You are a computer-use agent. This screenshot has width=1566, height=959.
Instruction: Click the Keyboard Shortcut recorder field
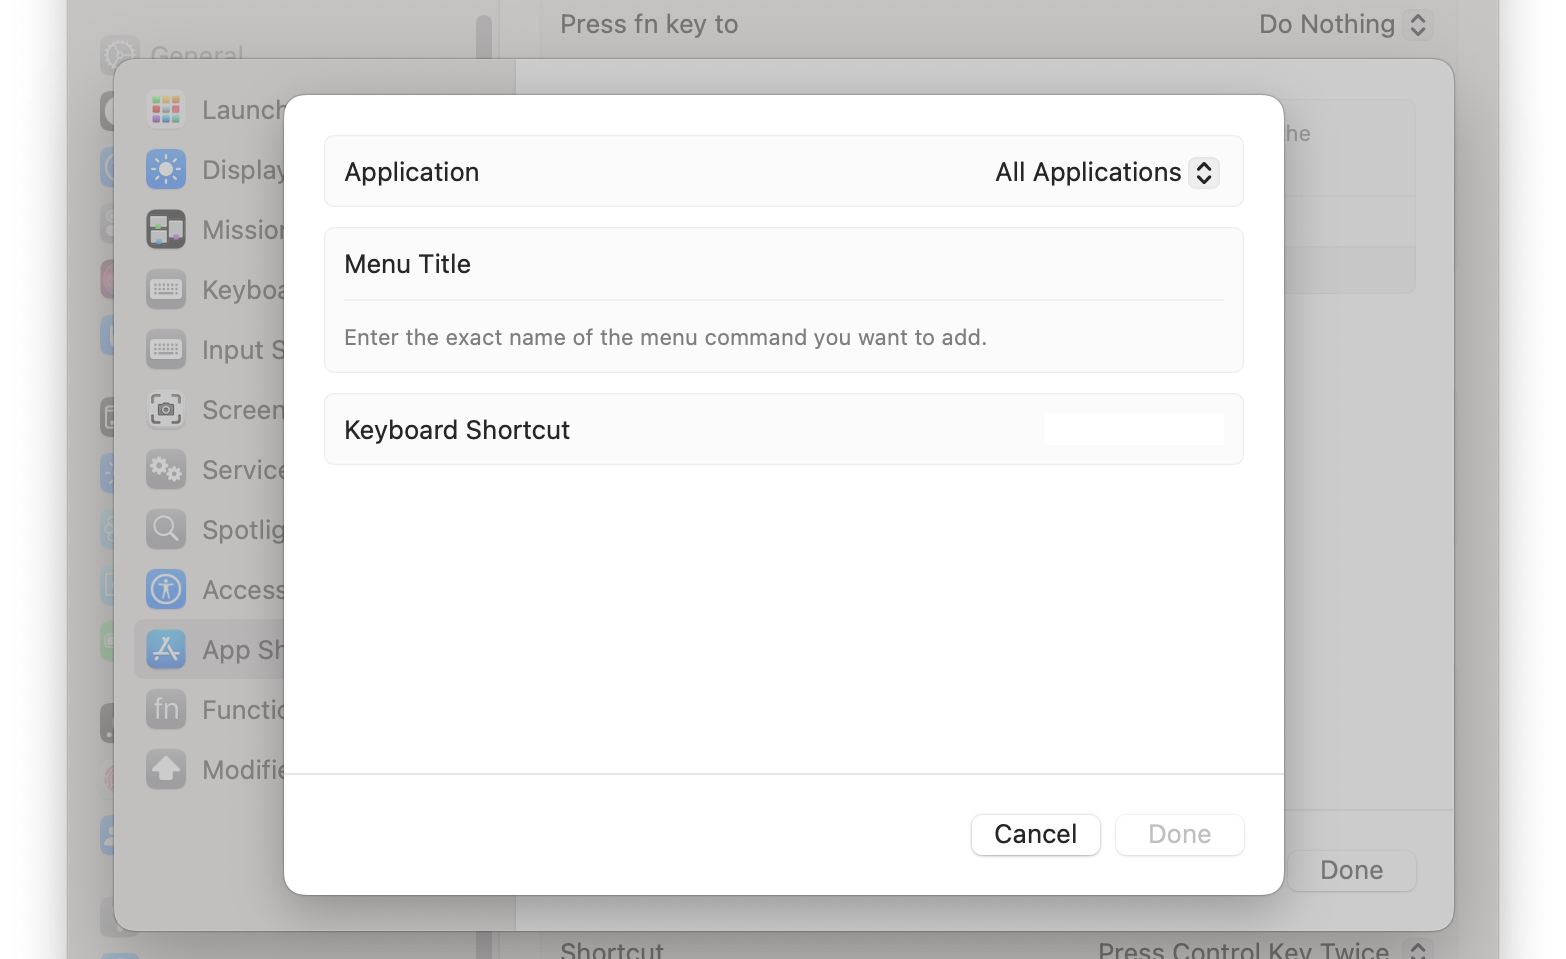pyautogui.click(x=1133, y=430)
